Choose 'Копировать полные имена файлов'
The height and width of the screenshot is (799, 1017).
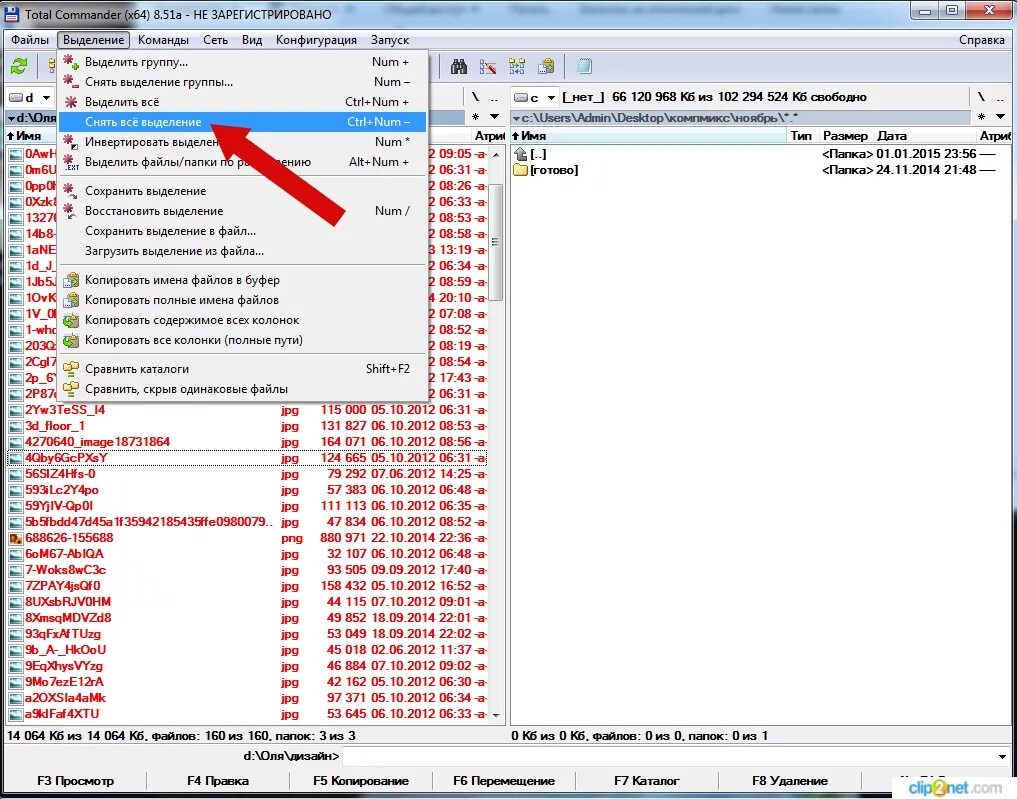(243, 300)
